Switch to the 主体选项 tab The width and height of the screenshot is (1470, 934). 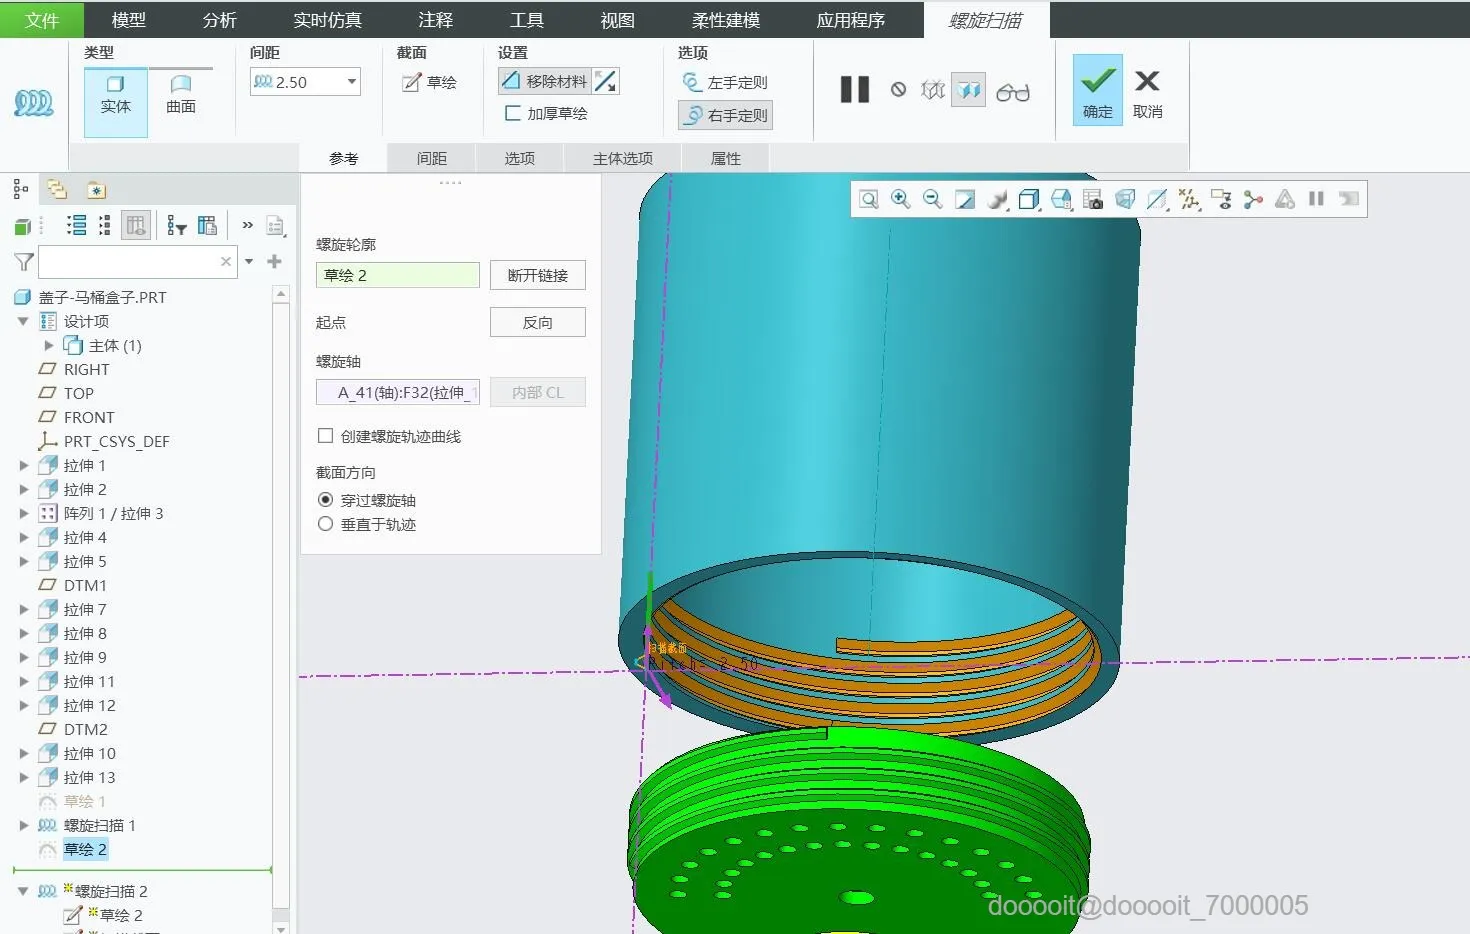click(x=622, y=158)
